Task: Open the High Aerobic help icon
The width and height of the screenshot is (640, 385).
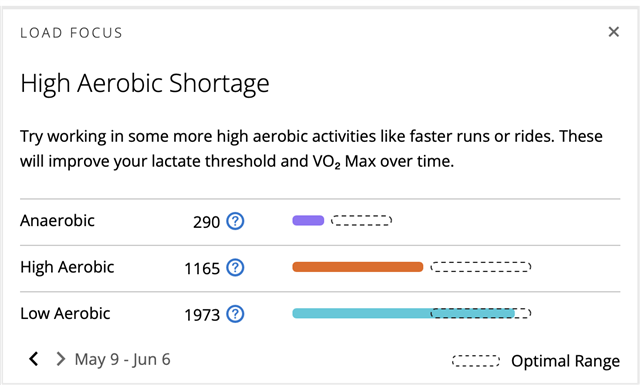Action: click(x=236, y=268)
